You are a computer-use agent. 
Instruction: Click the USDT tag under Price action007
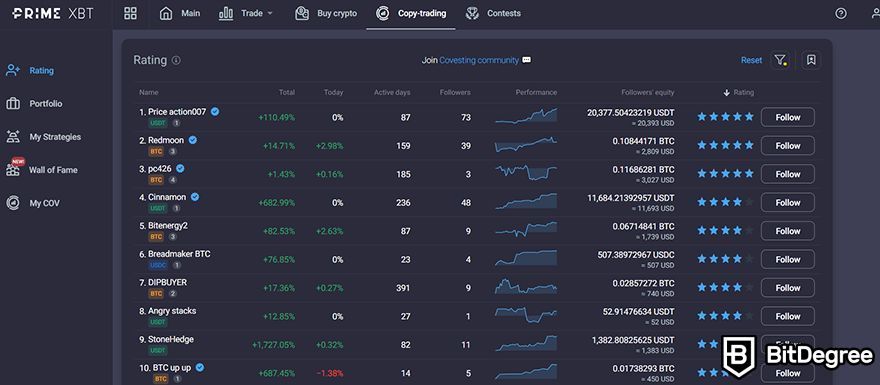(x=158, y=123)
